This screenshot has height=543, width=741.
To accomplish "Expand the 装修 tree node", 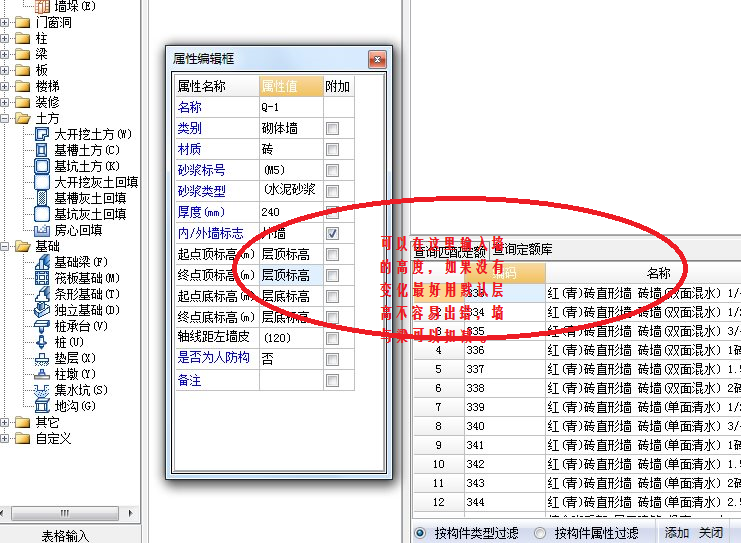I will click(4, 102).
